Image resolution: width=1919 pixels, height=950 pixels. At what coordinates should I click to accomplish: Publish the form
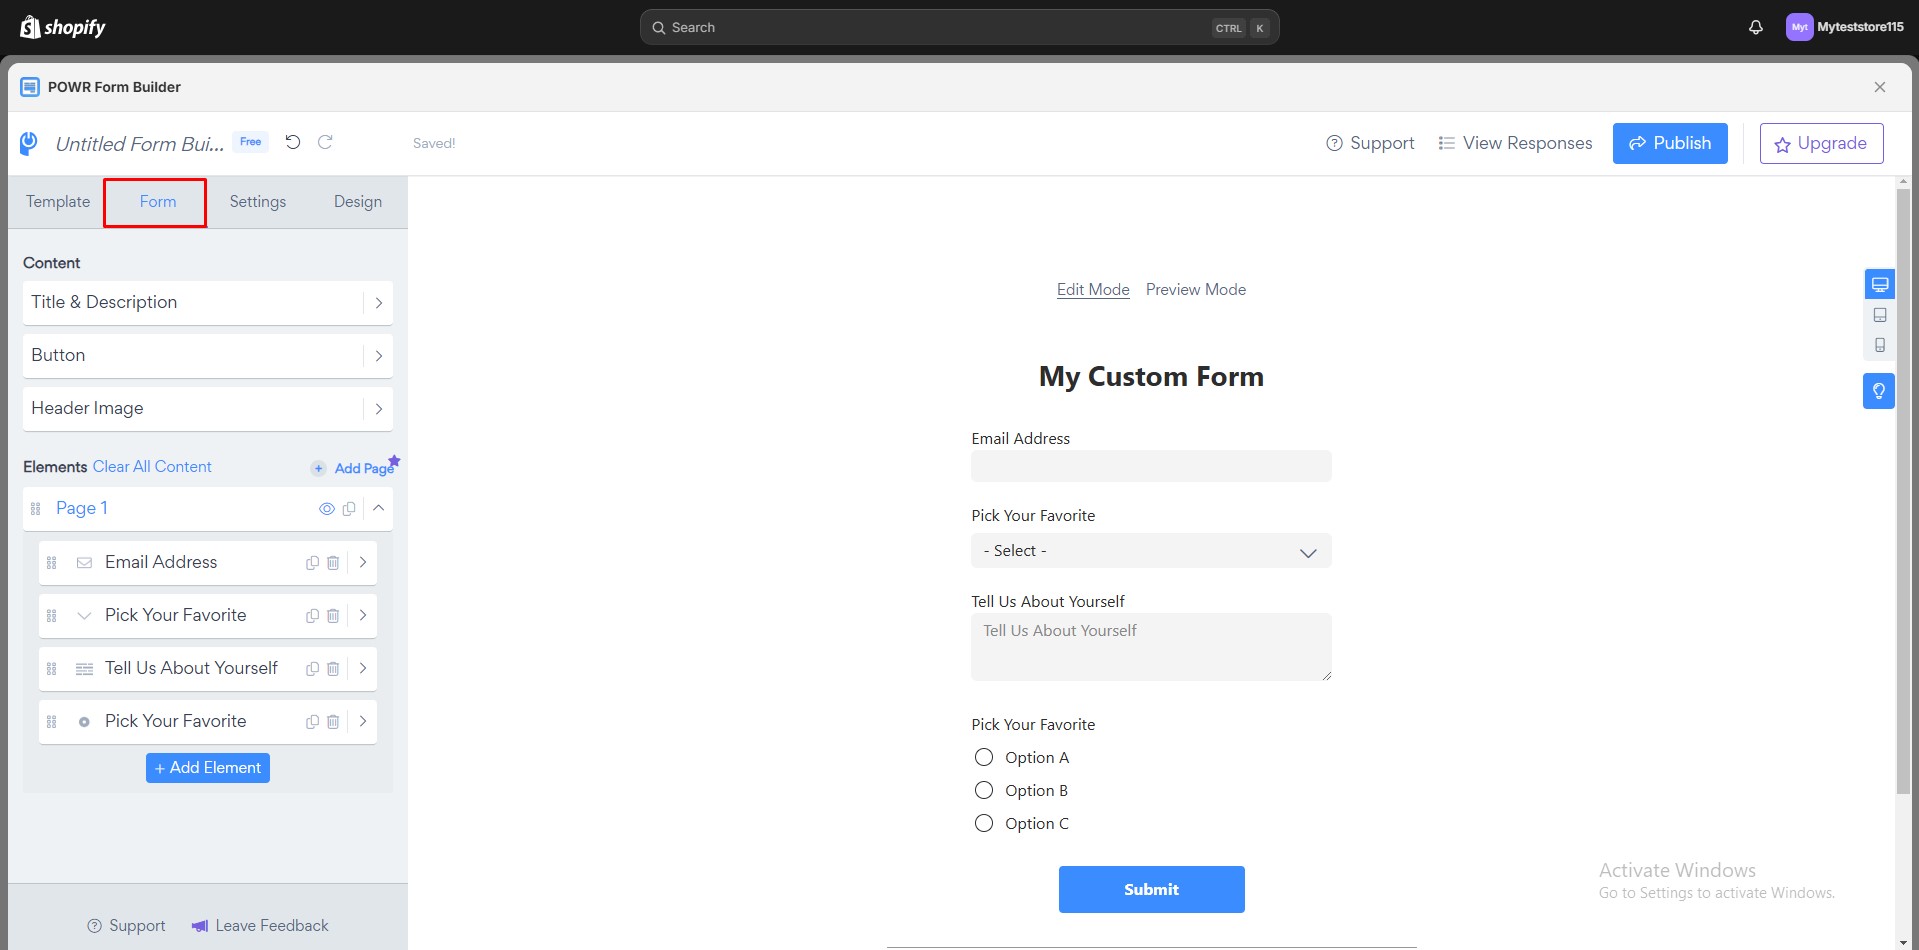1669,142
